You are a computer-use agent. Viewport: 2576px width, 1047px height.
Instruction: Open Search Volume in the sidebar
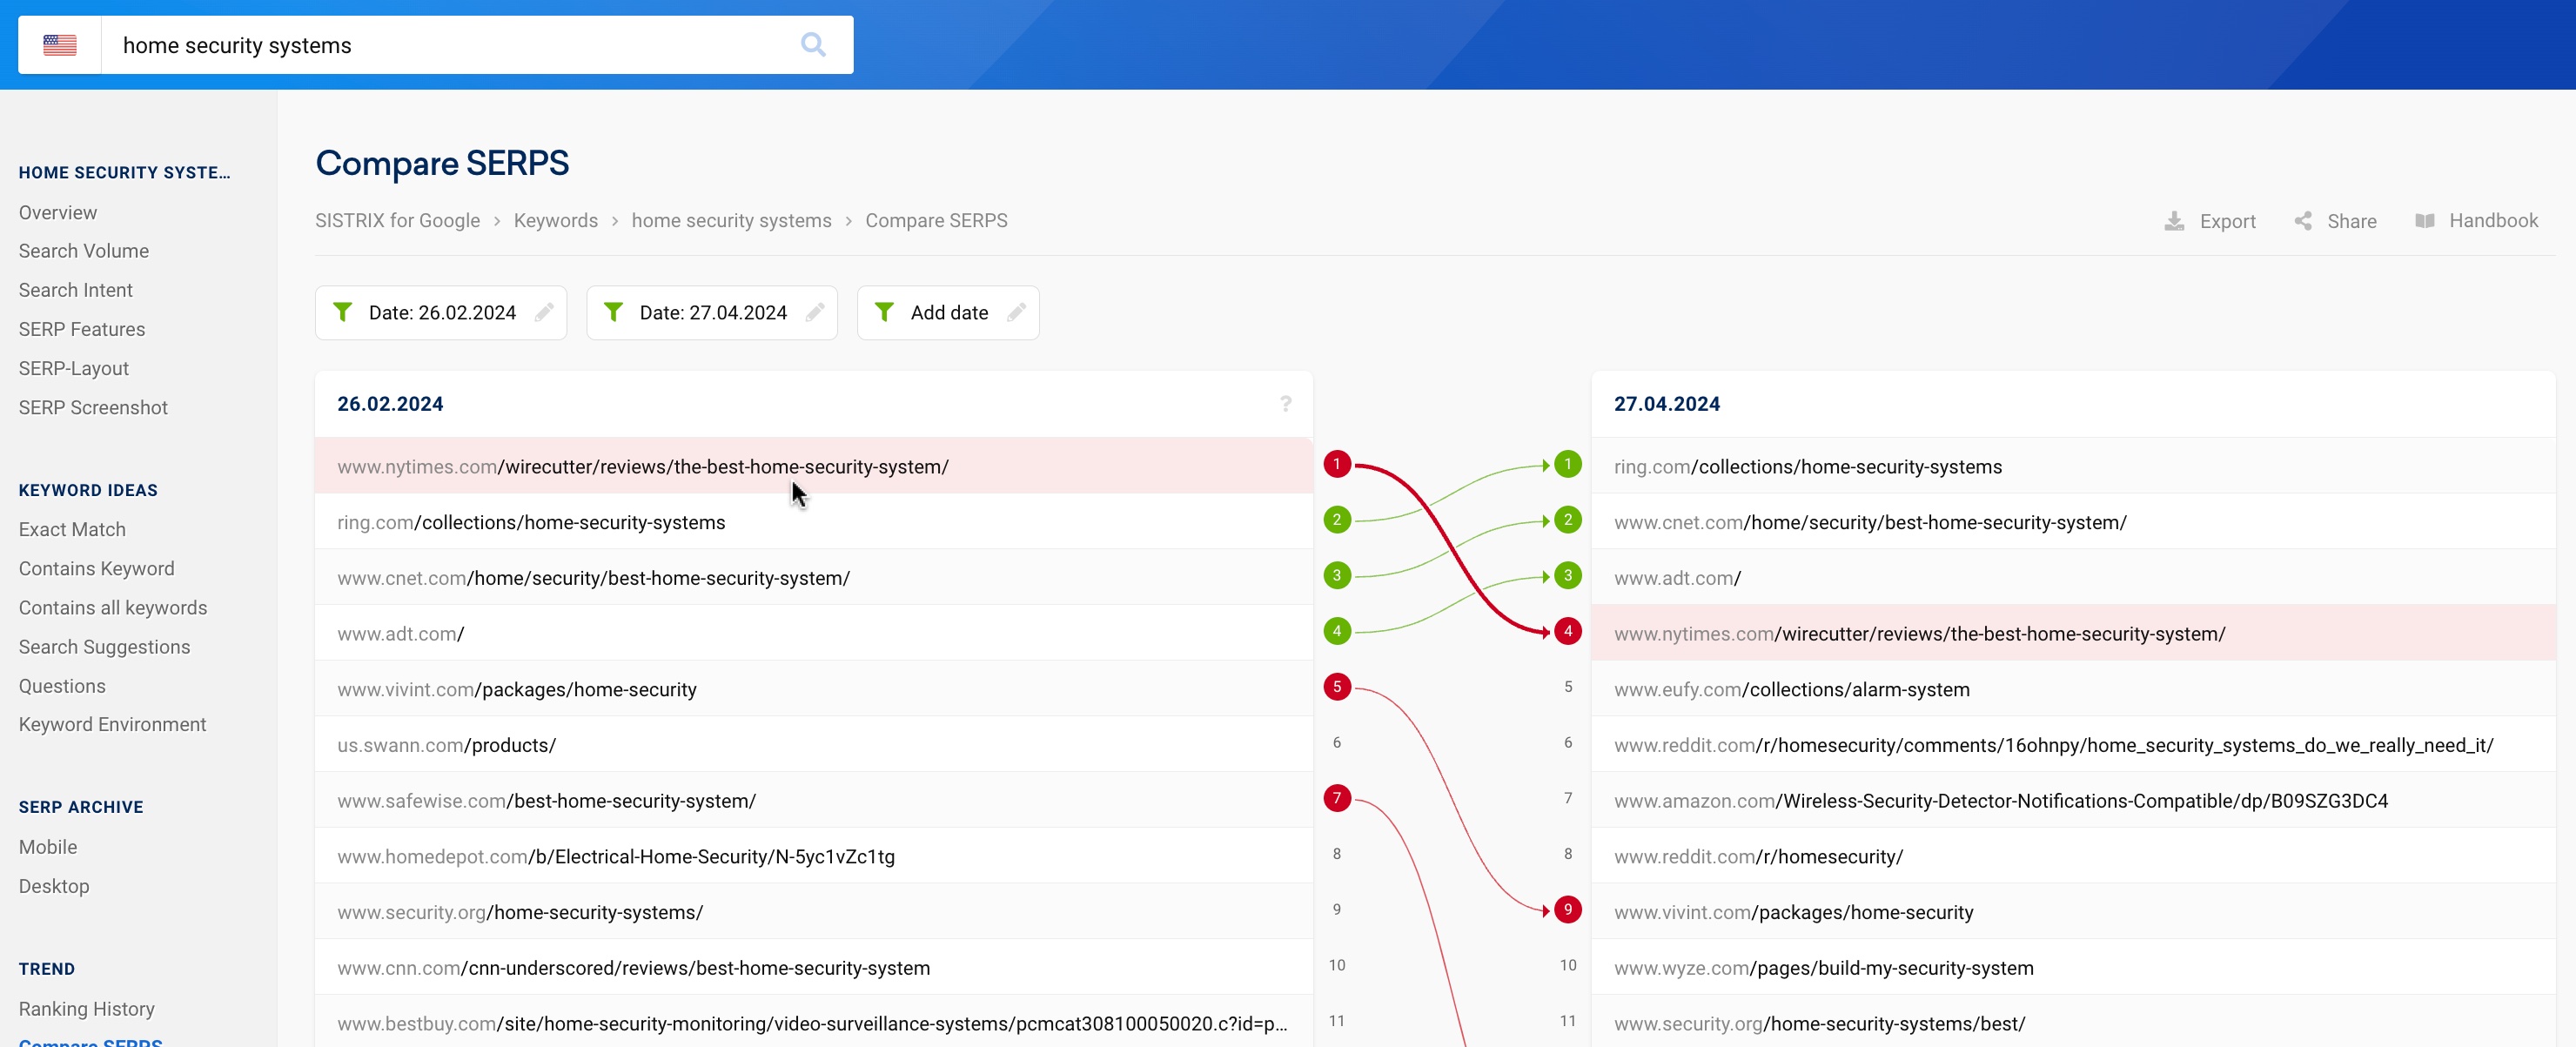(x=84, y=251)
